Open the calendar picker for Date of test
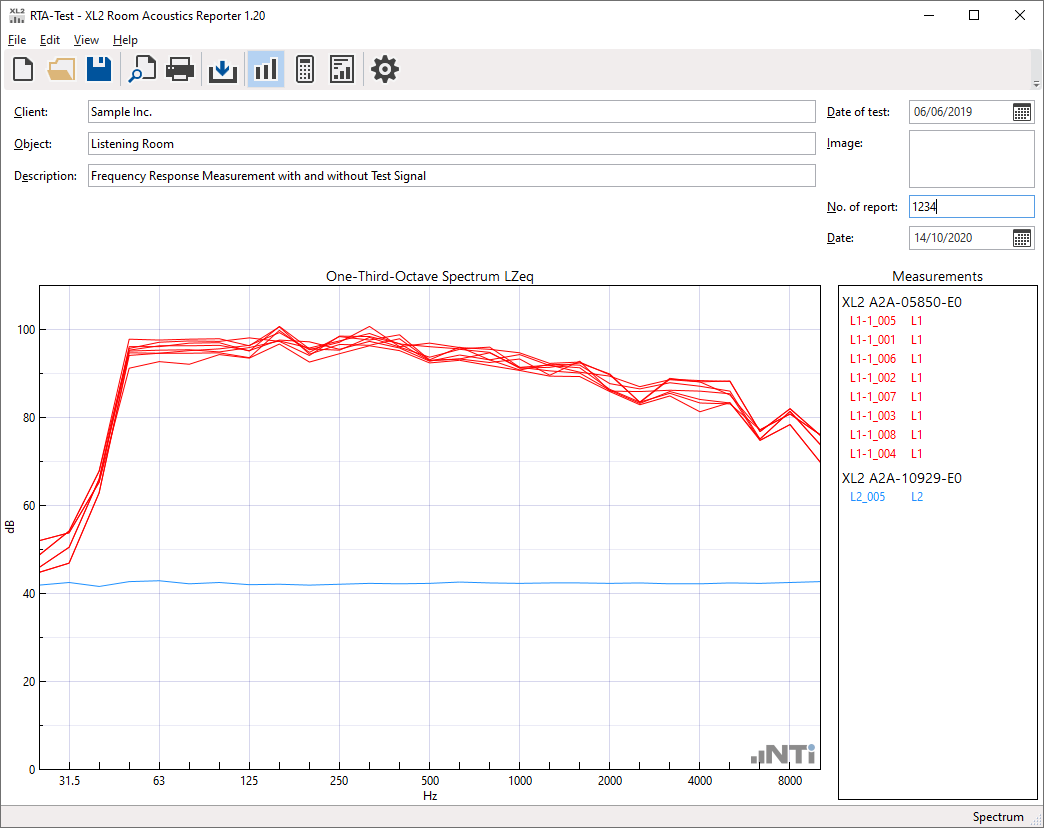 (x=1022, y=112)
